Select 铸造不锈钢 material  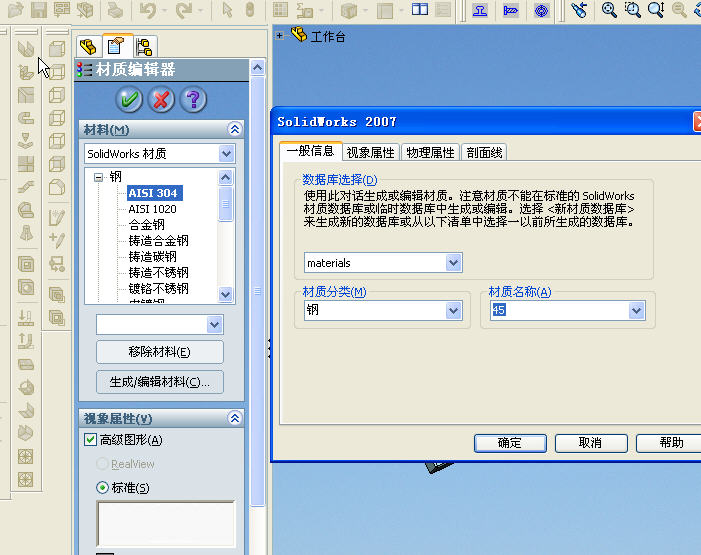click(x=159, y=272)
